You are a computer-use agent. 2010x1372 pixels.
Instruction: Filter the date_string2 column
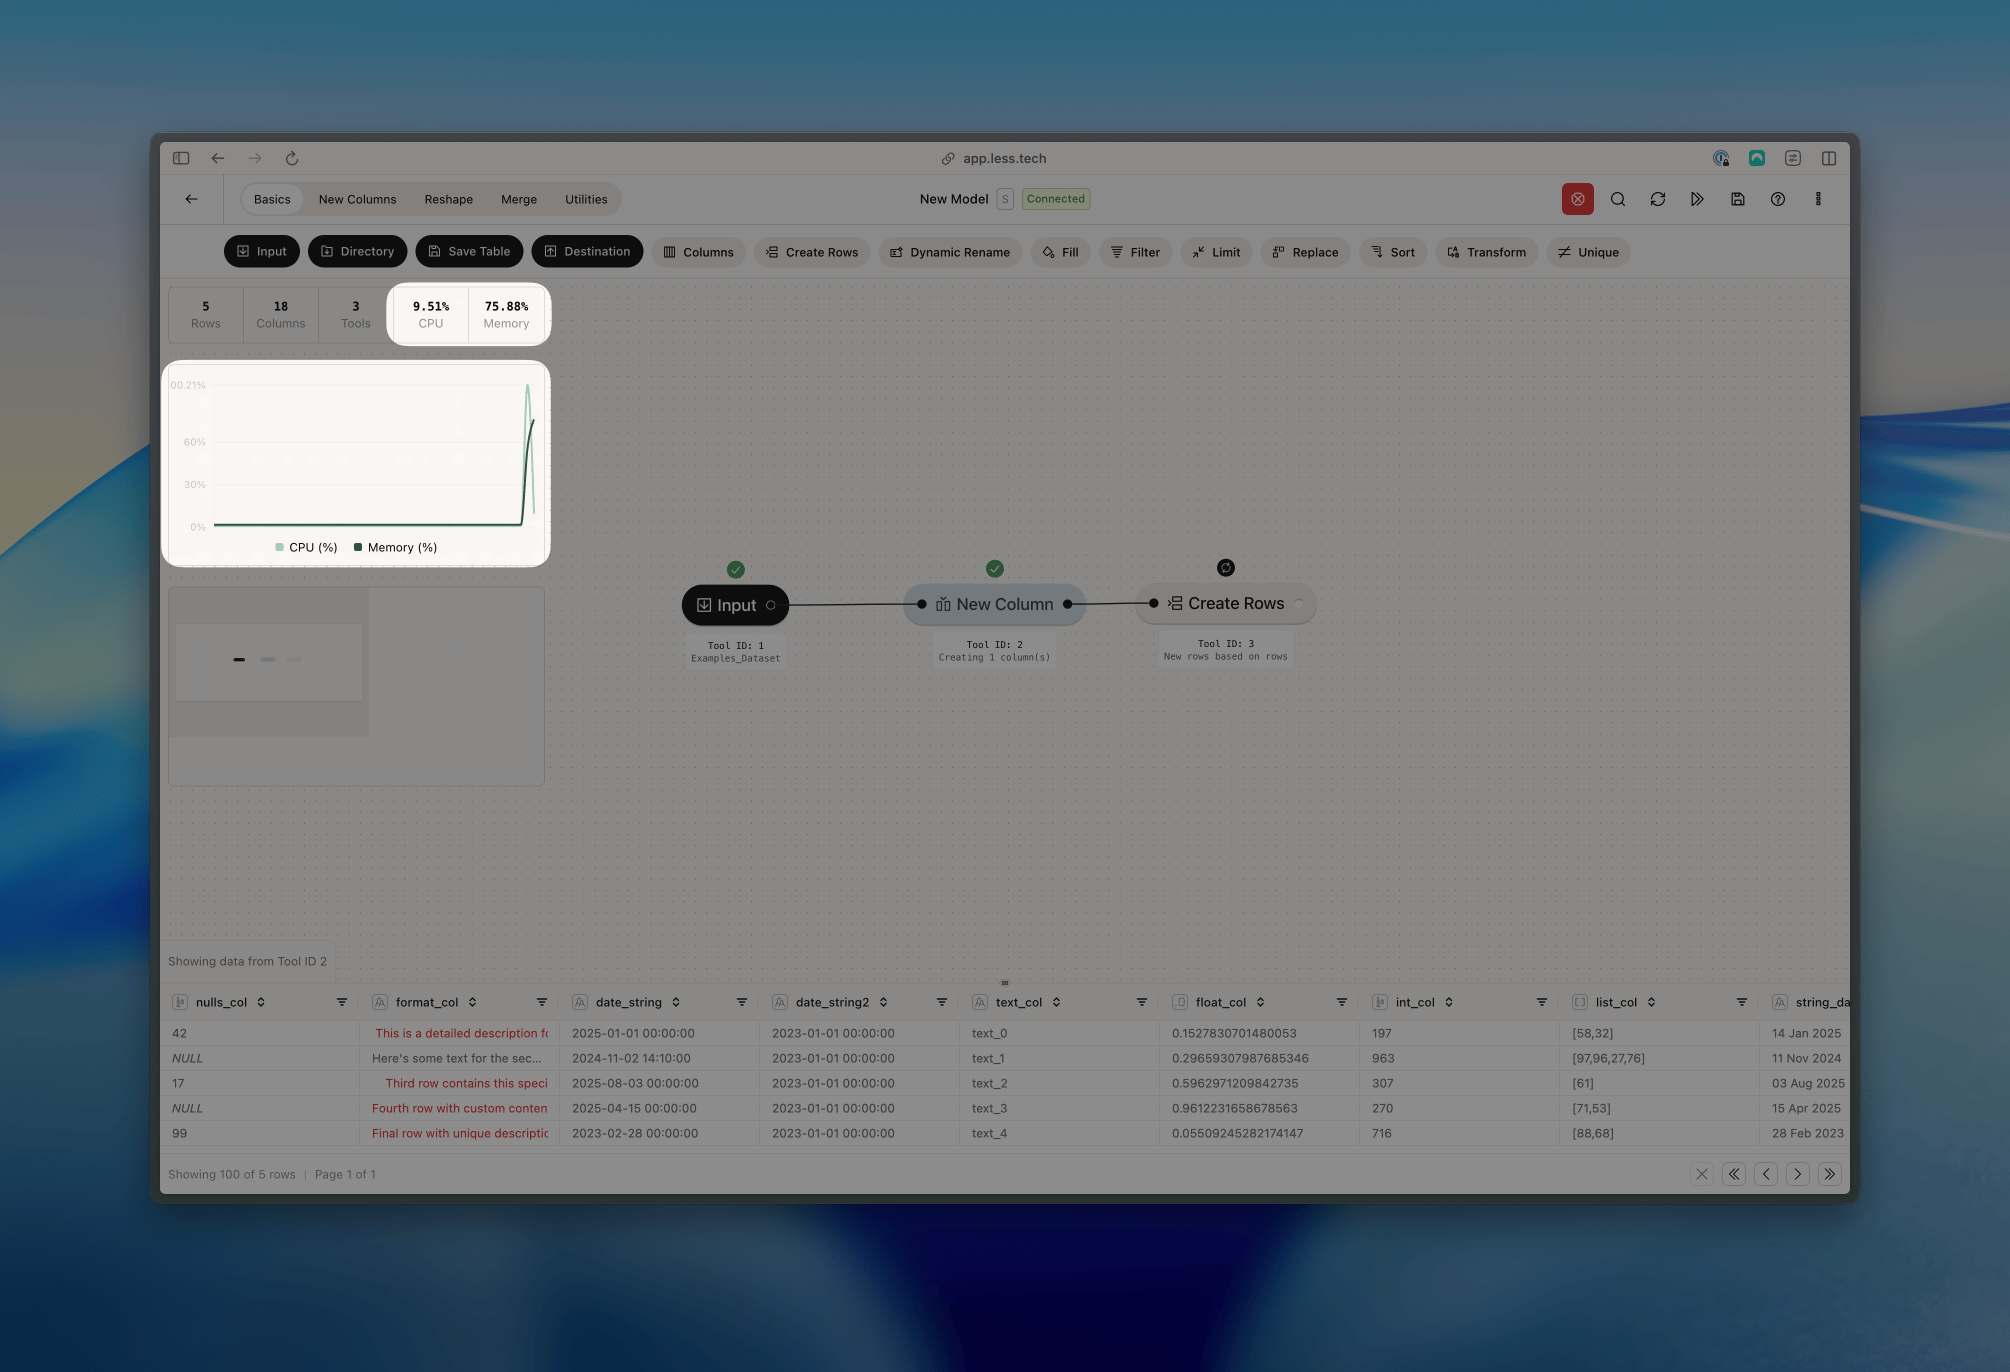coord(941,1002)
